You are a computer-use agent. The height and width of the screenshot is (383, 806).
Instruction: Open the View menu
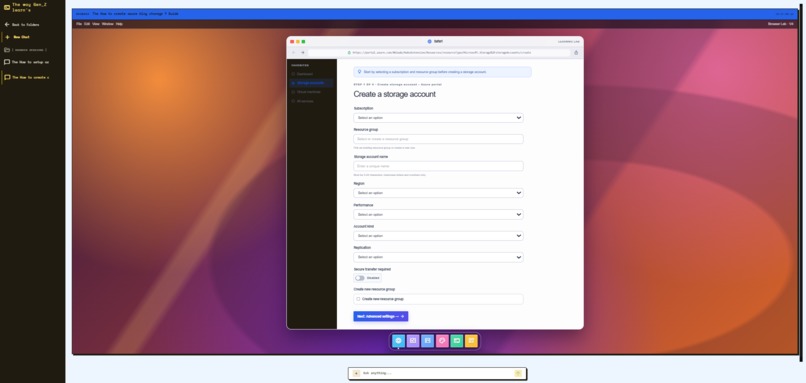pyautogui.click(x=96, y=24)
